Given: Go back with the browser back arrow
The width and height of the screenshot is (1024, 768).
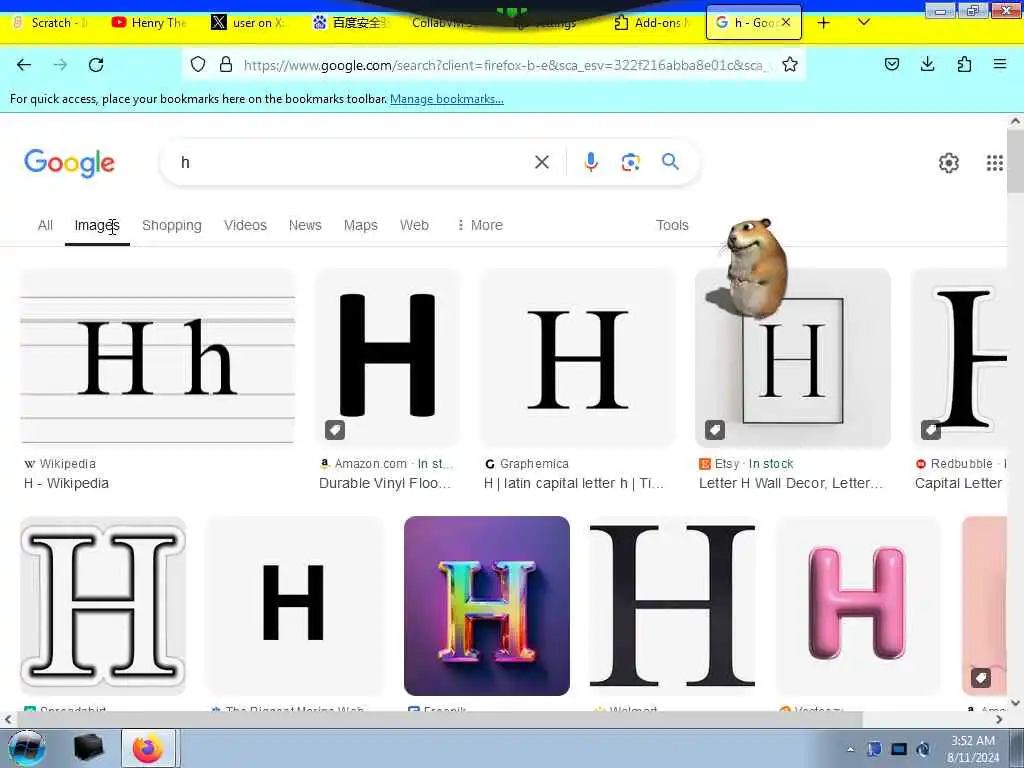Looking at the screenshot, I should (x=24, y=65).
